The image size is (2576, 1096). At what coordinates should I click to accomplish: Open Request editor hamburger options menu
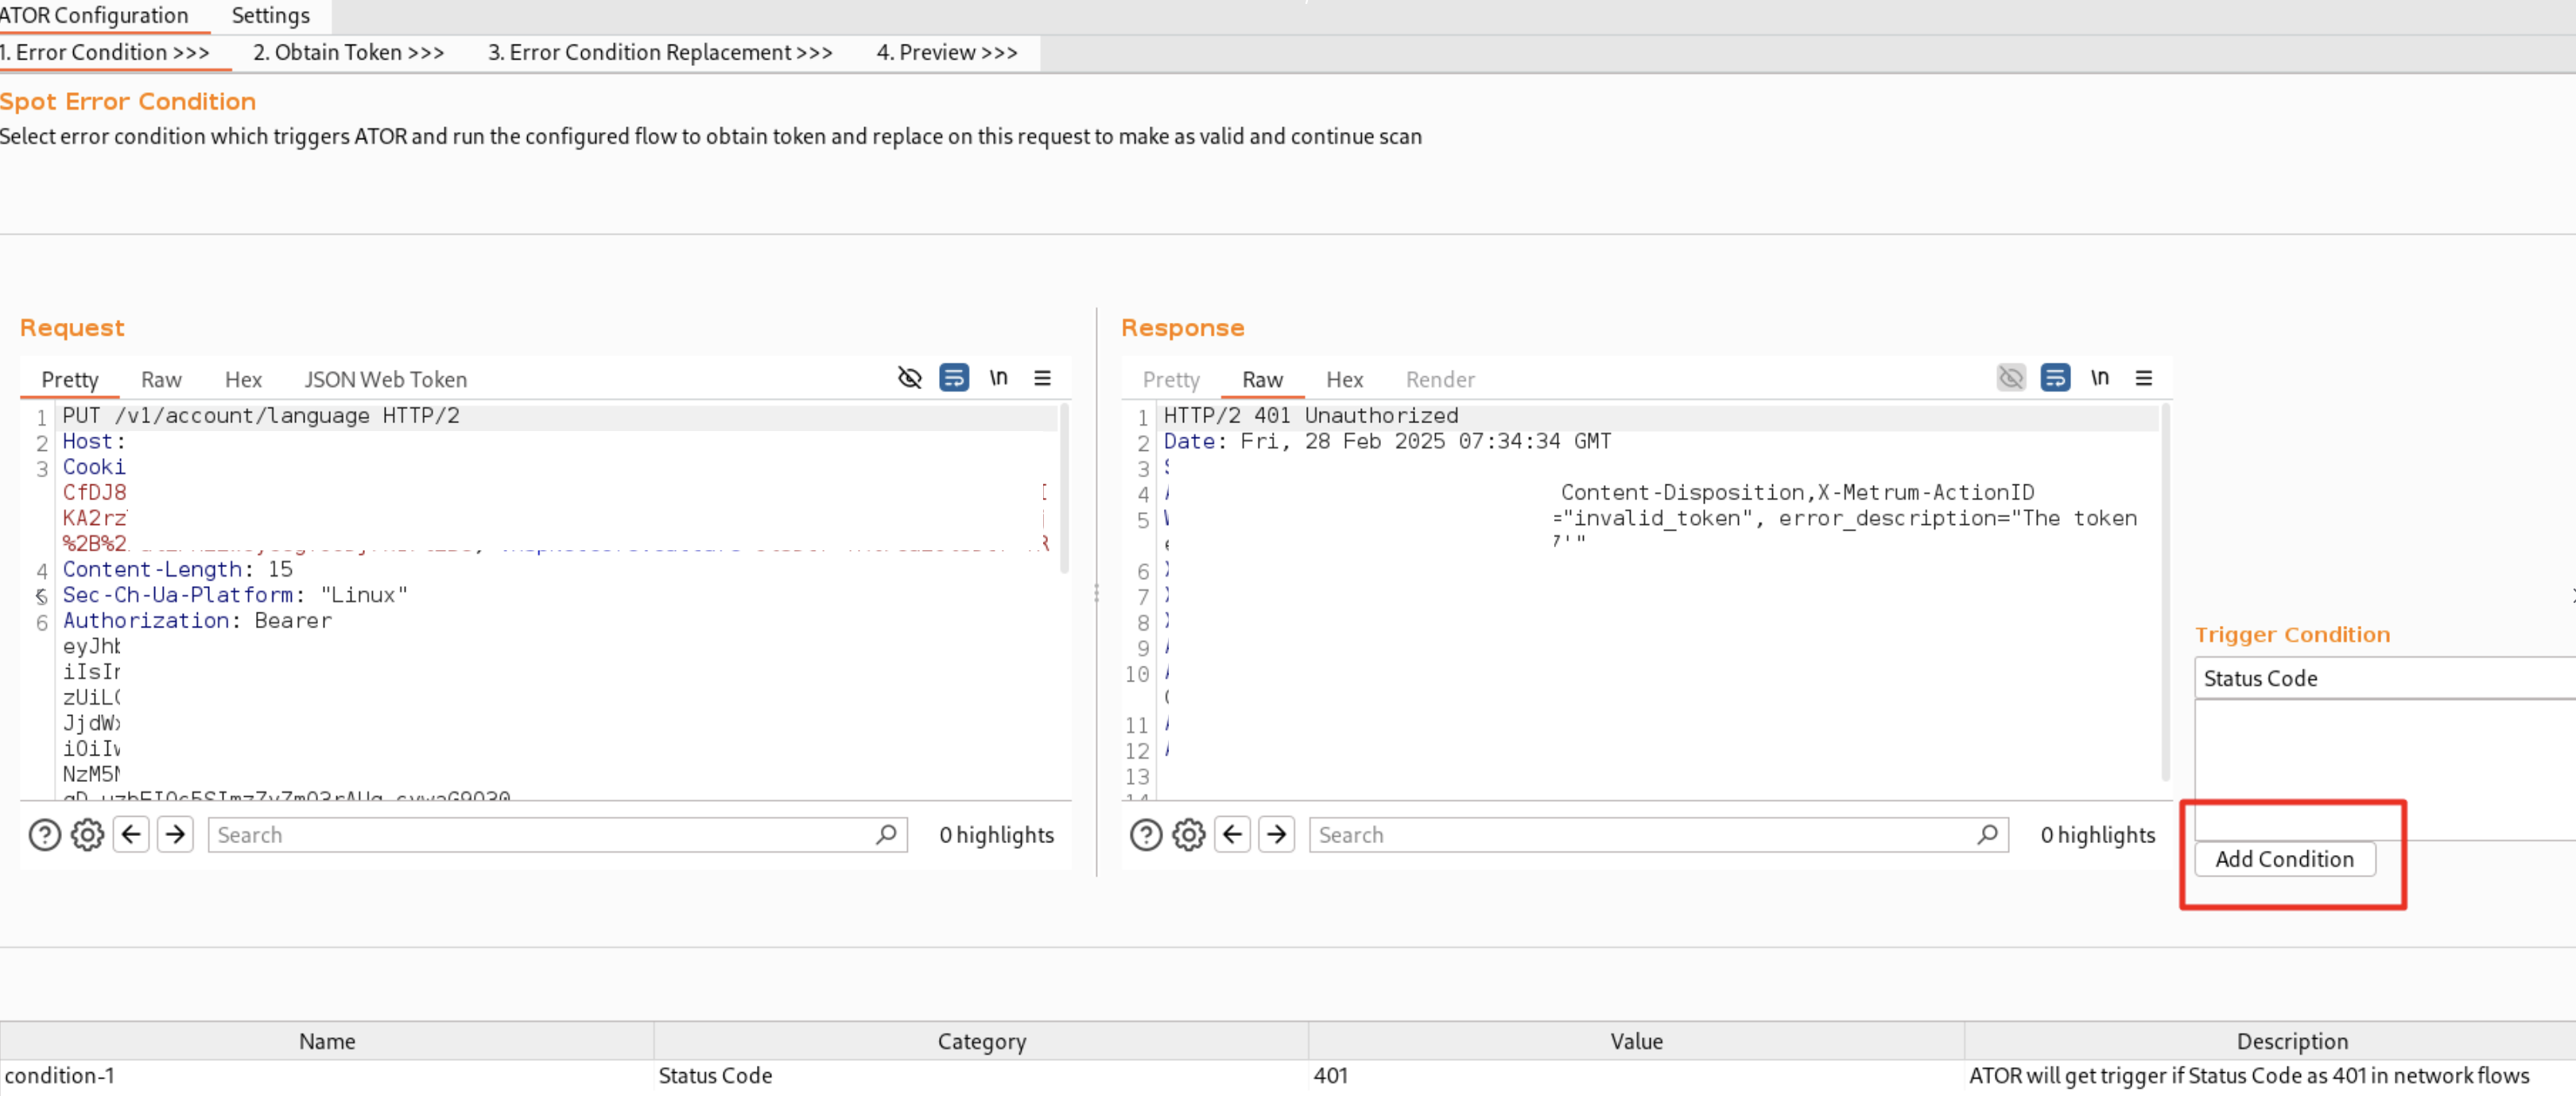pyautogui.click(x=1042, y=378)
